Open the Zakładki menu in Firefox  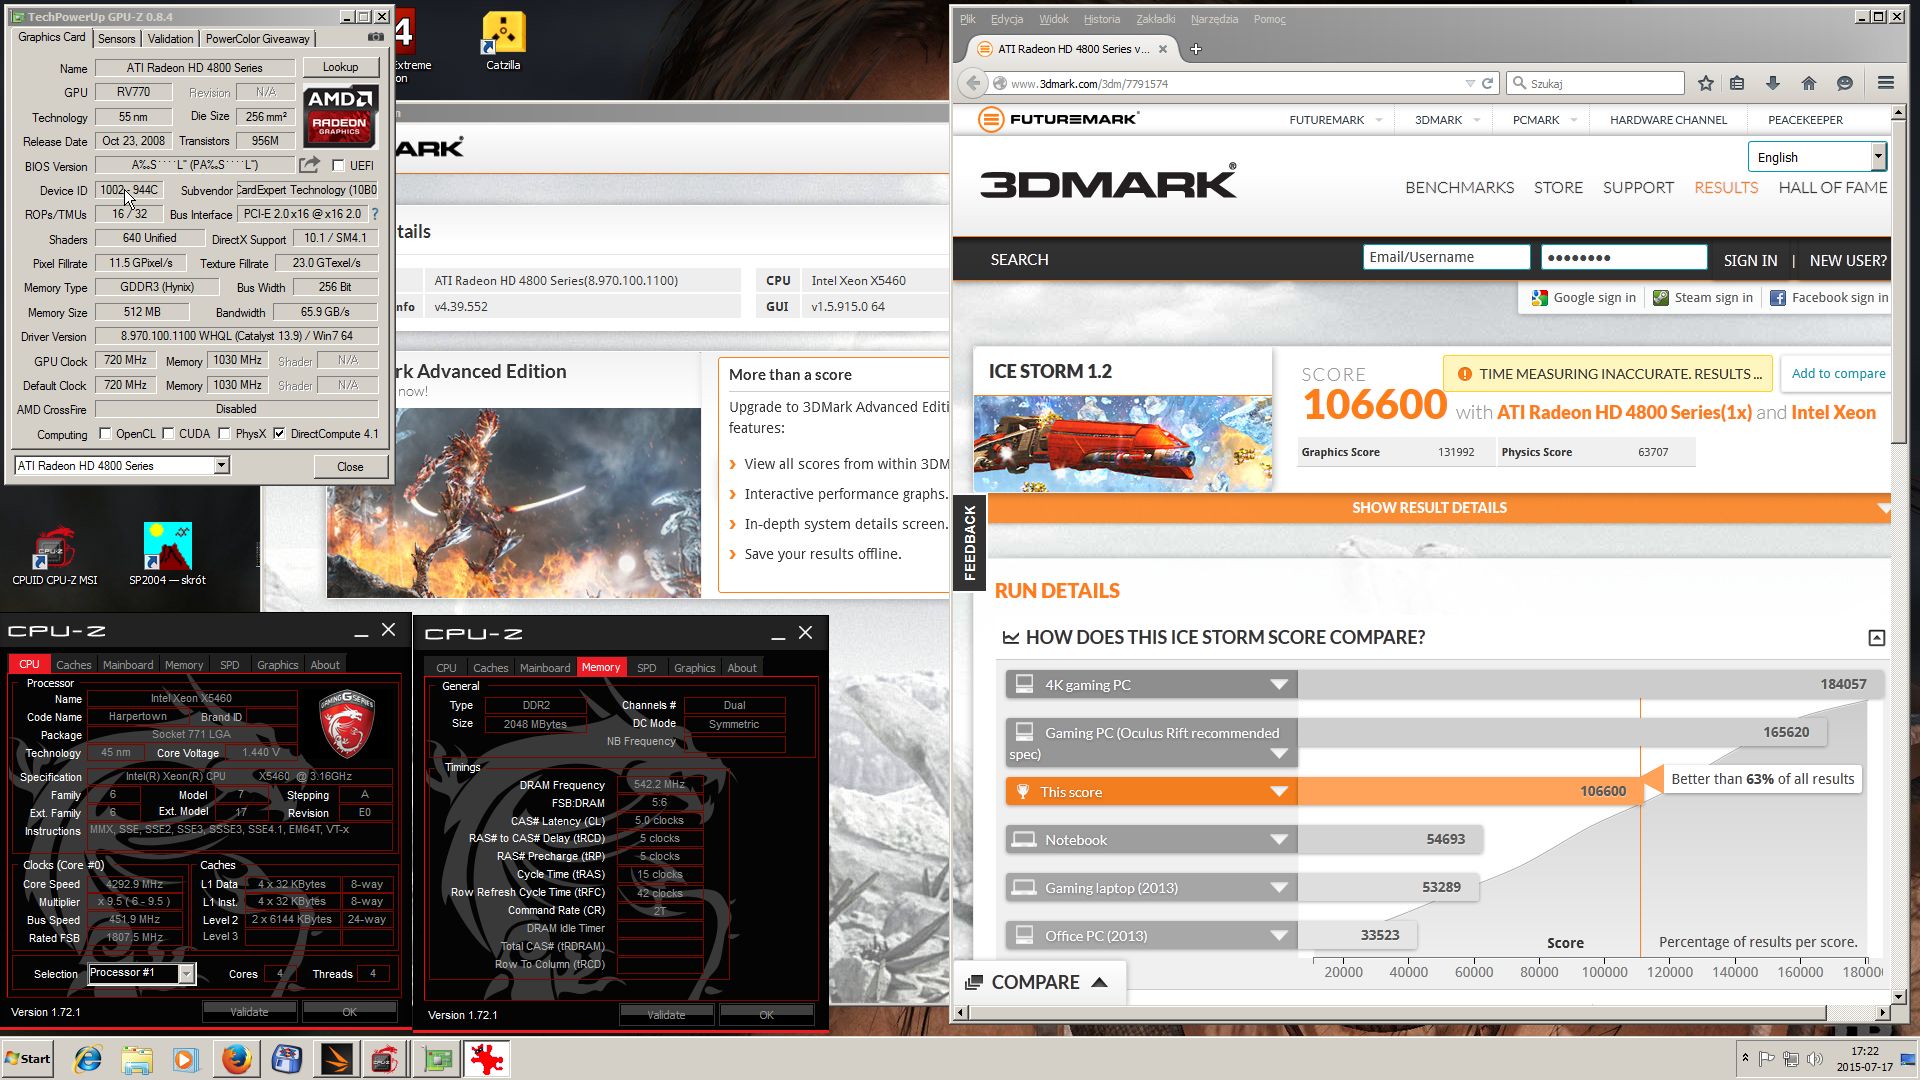[1155, 19]
